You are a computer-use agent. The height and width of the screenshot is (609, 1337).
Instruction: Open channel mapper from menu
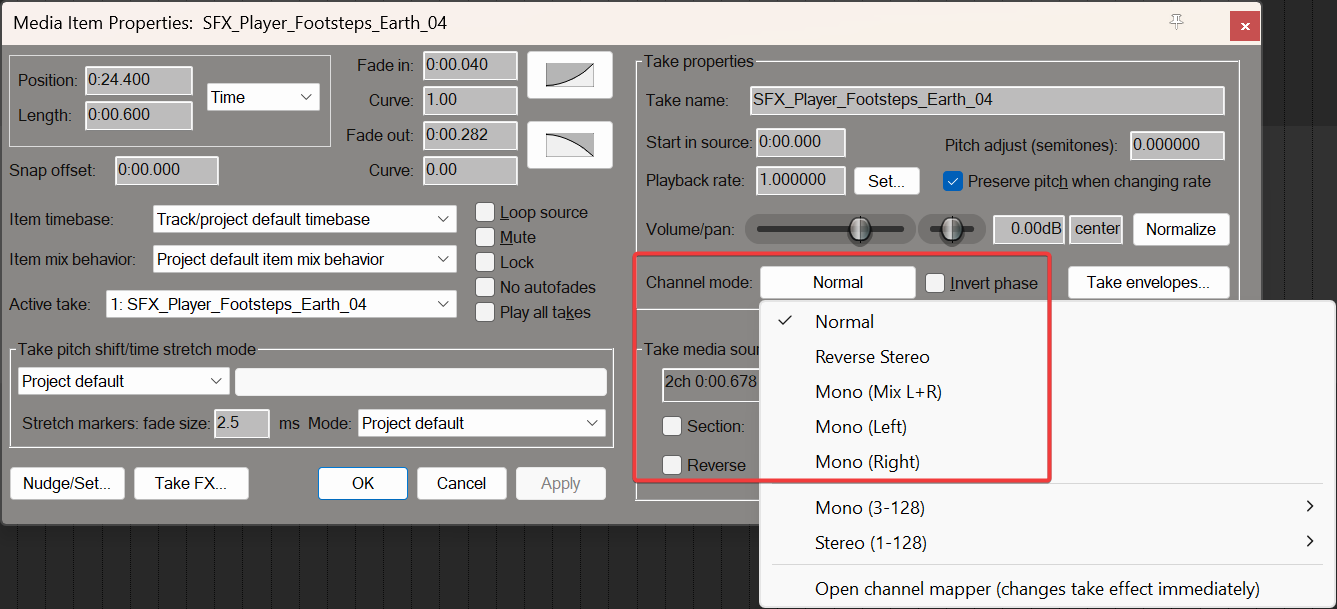[1047, 589]
